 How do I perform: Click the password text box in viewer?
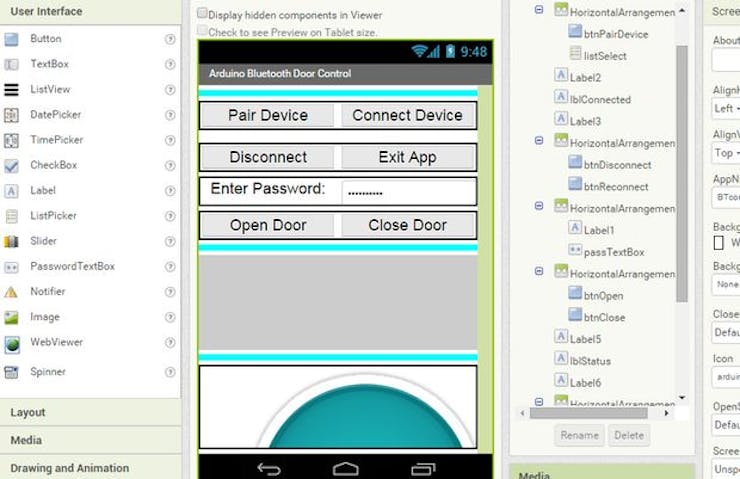pos(408,192)
